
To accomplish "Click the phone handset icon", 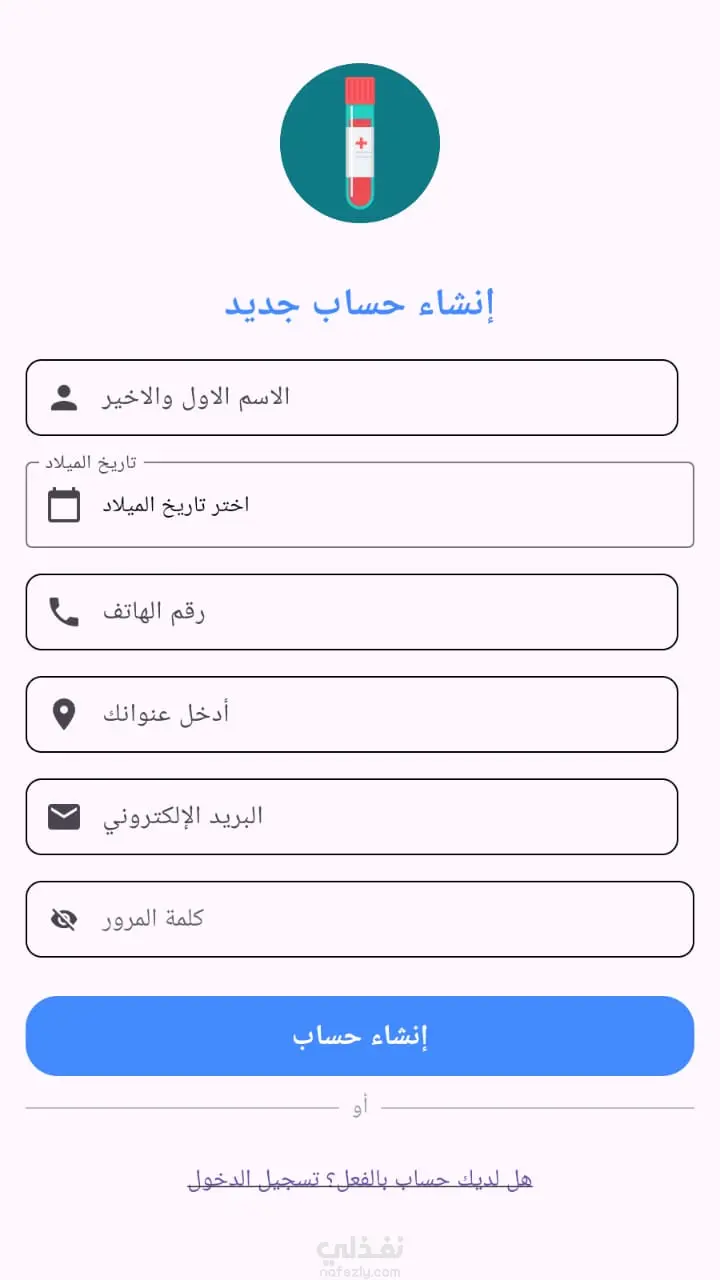I will click(64, 612).
